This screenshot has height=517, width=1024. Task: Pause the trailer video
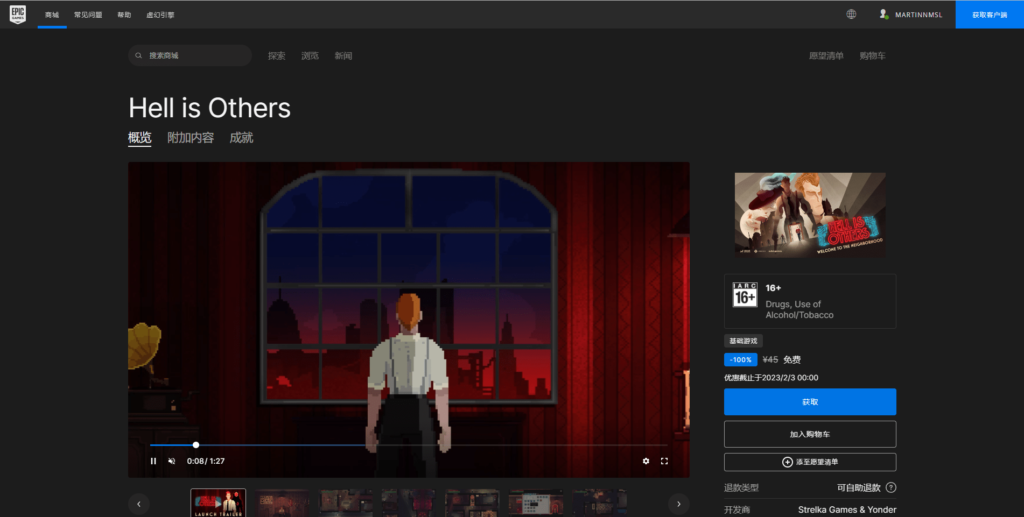[x=153, y=461]
